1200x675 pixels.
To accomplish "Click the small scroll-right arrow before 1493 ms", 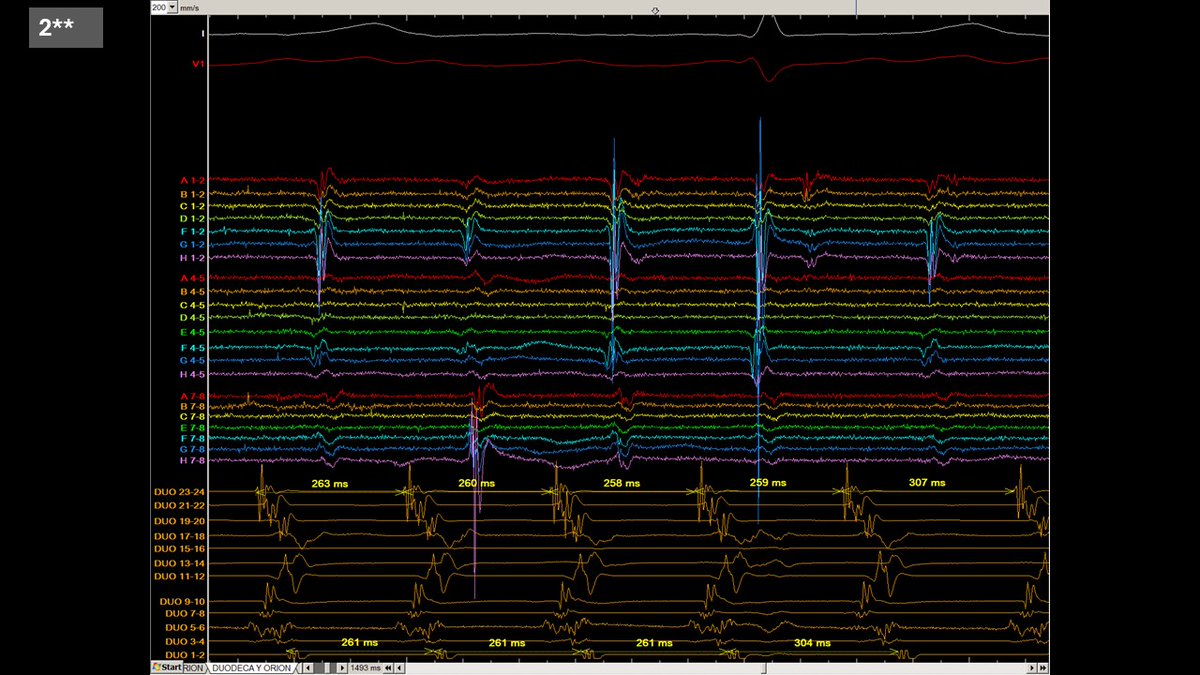I will (342, 667).
